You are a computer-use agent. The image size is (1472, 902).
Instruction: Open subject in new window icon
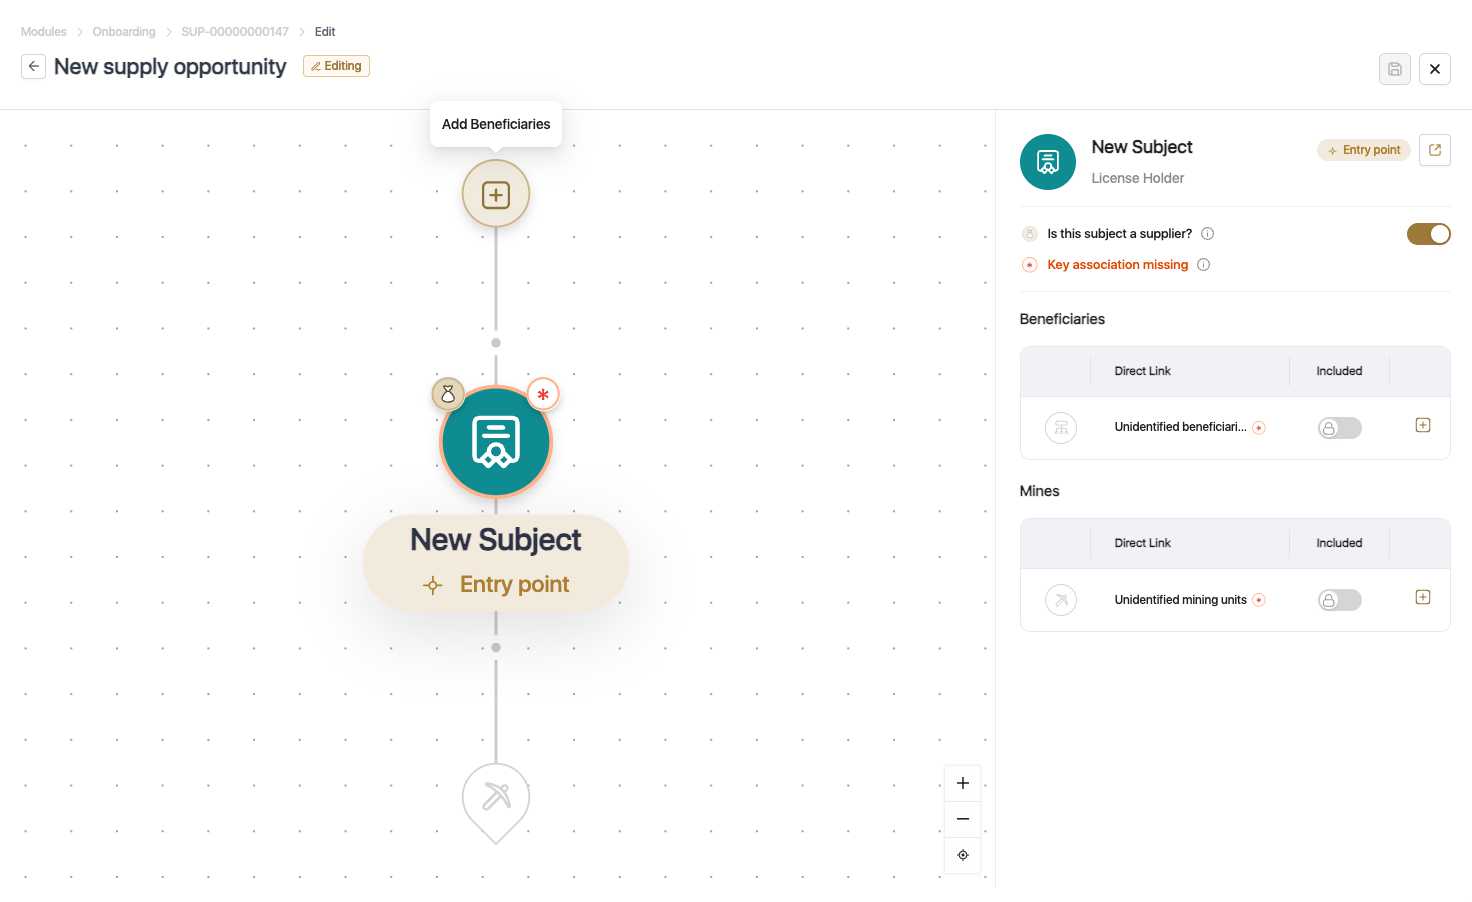tap(1435, 150)
